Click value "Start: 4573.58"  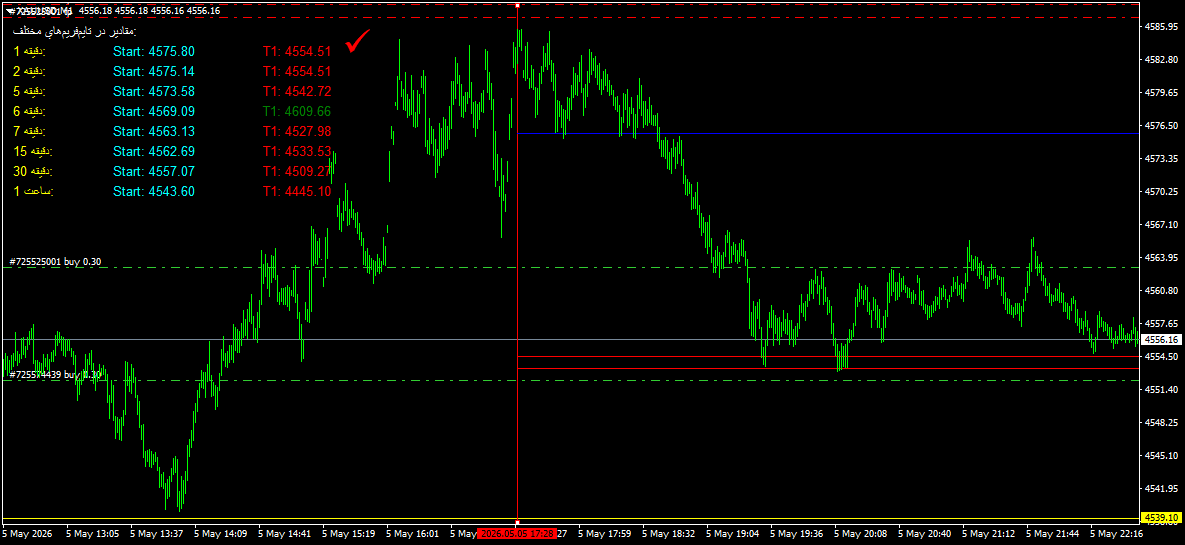click(154, 91)
